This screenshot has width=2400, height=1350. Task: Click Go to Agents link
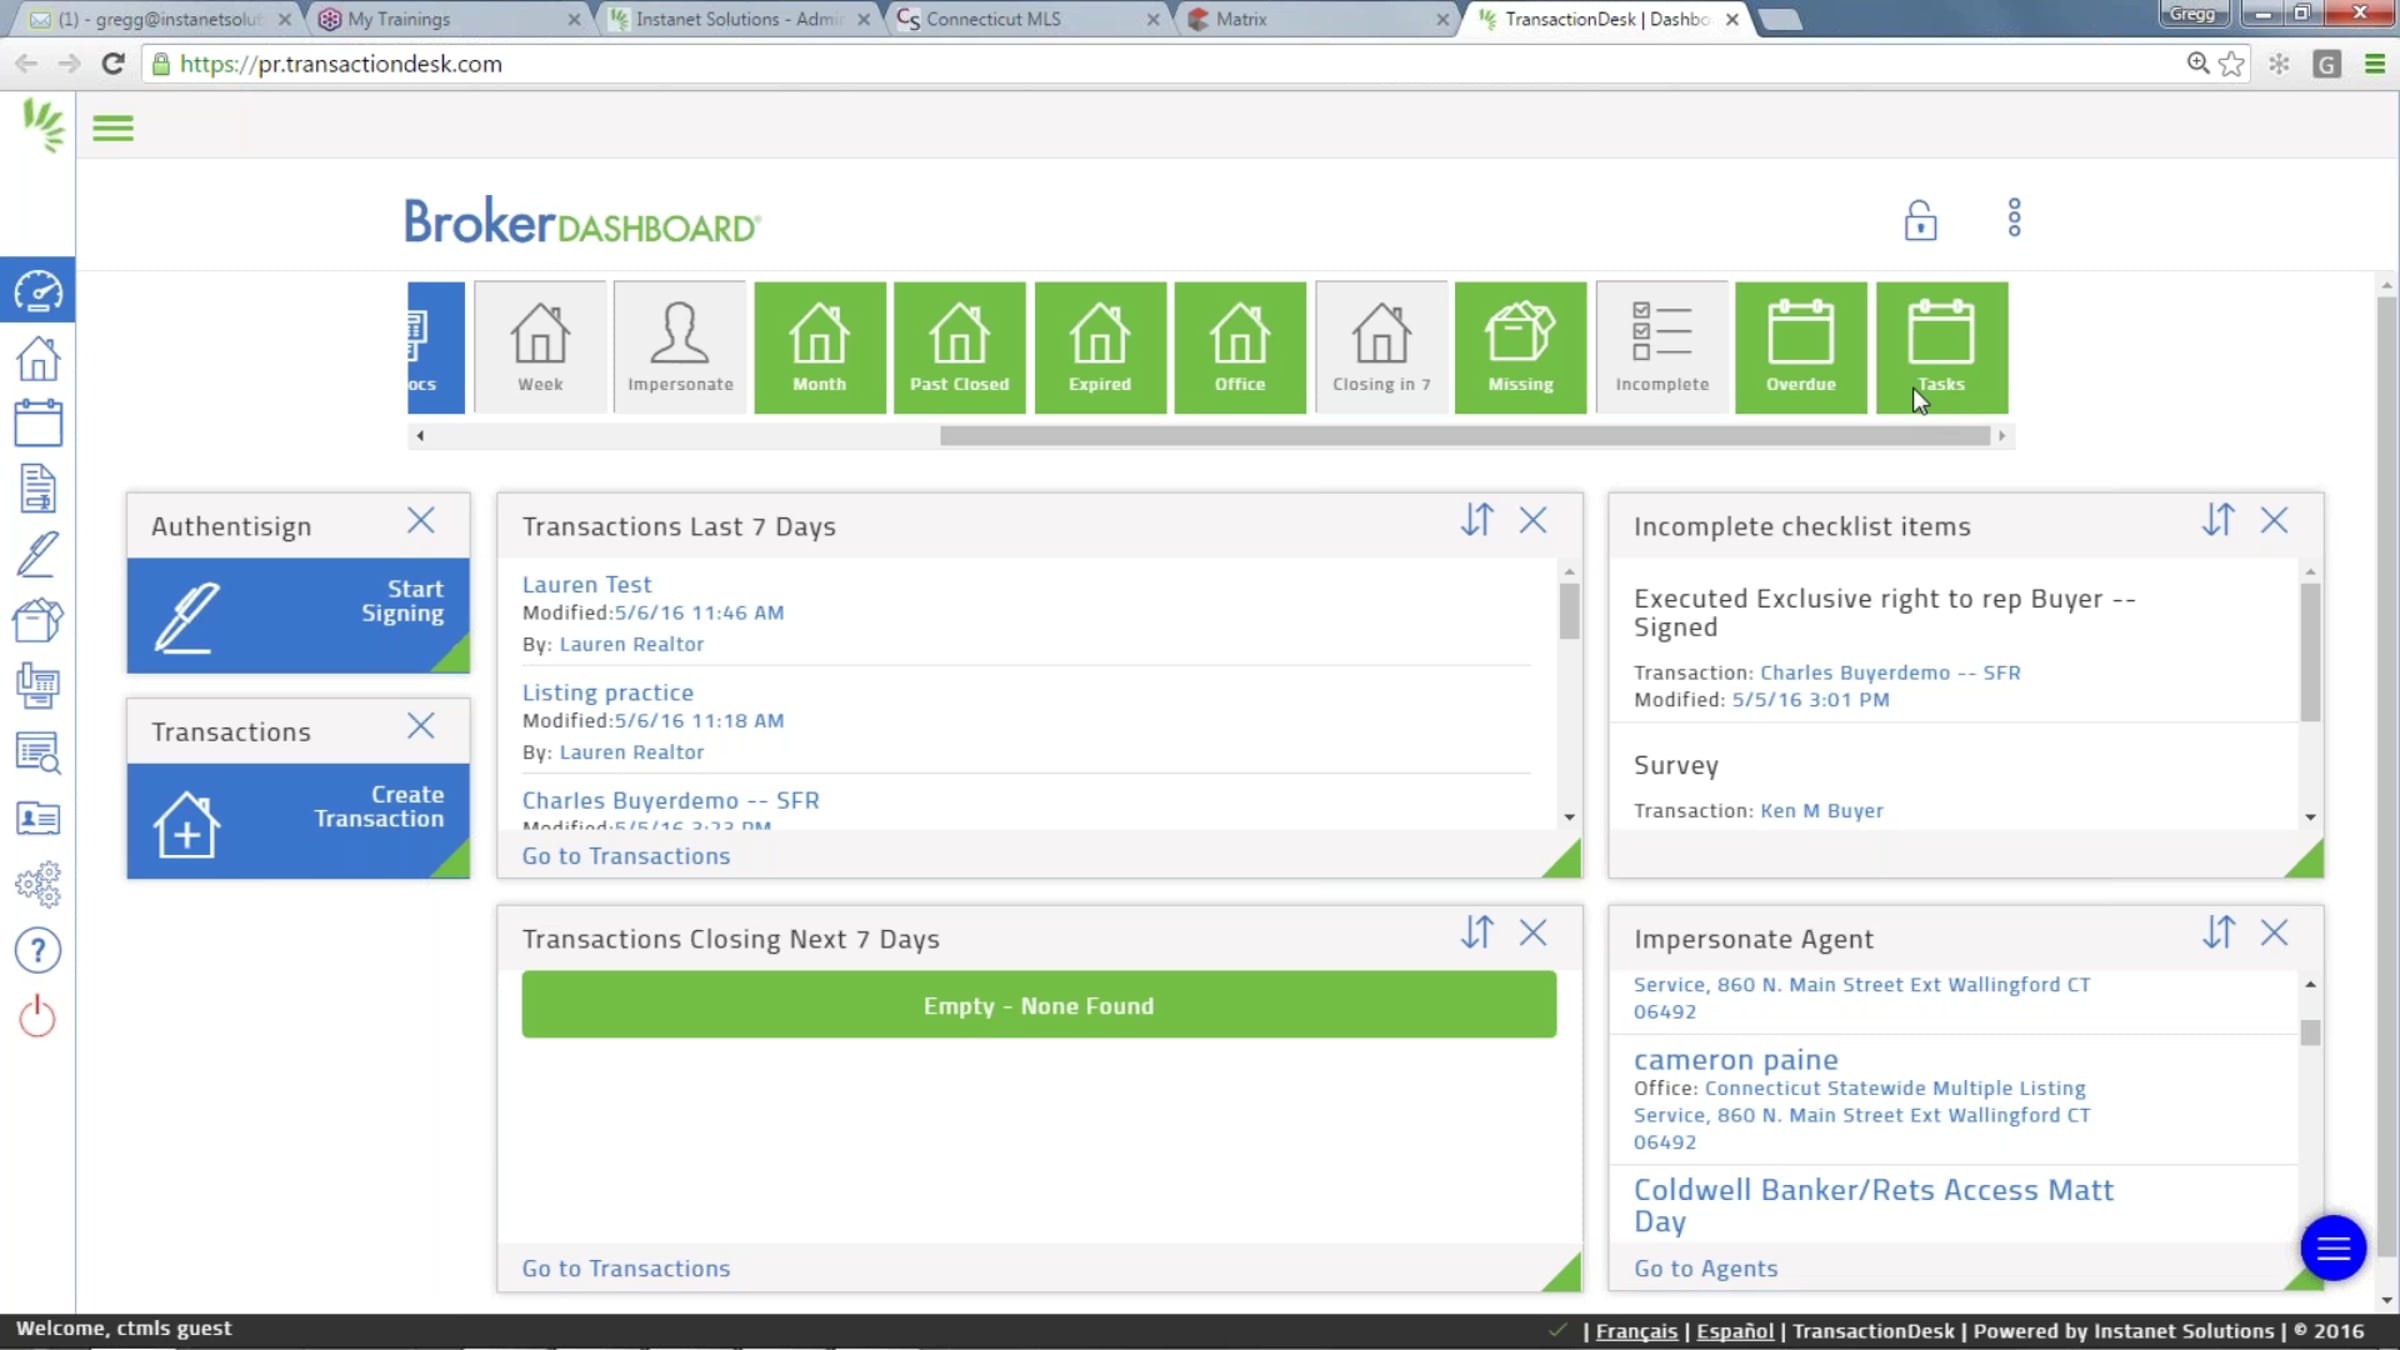click(1706, 1268)
